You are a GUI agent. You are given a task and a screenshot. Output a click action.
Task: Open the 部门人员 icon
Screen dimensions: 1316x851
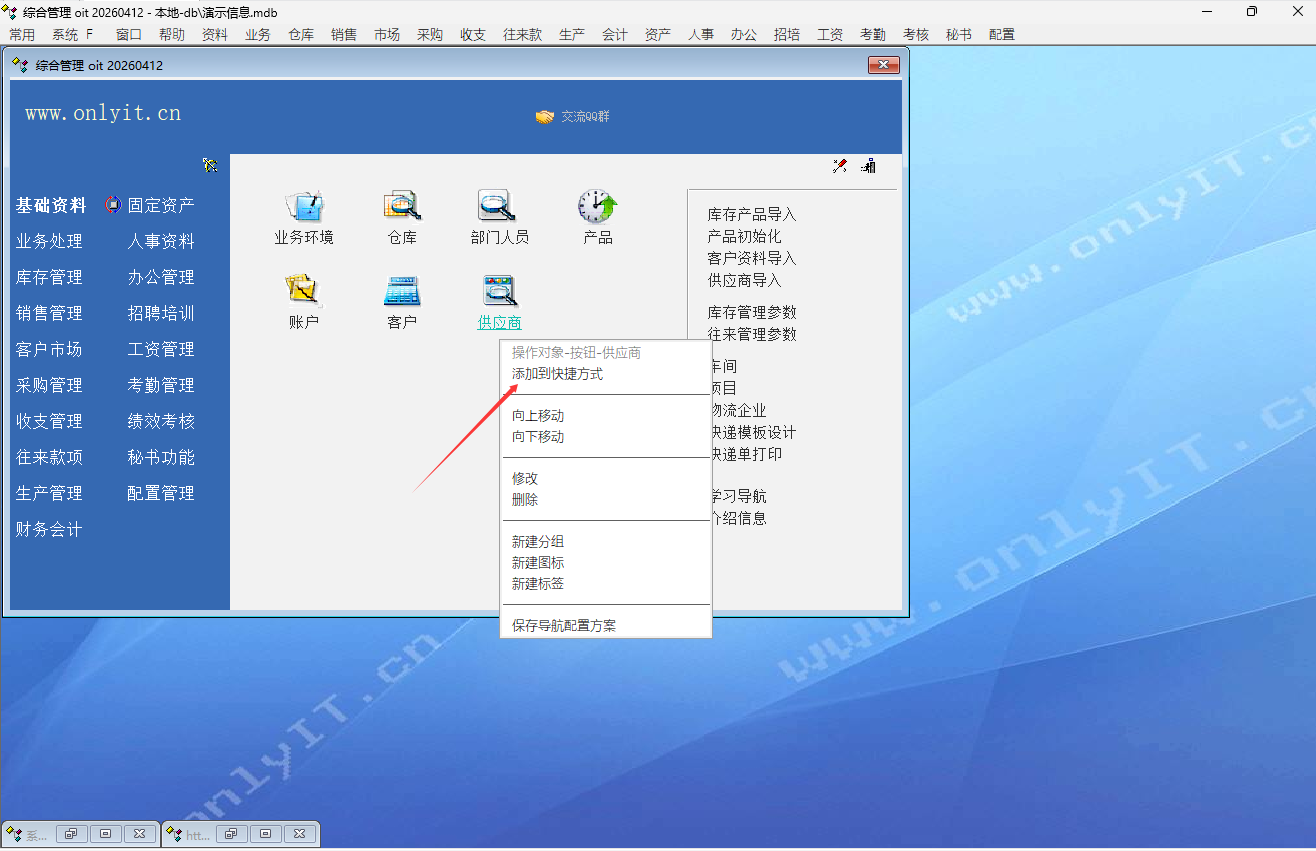tap(498, 206)
